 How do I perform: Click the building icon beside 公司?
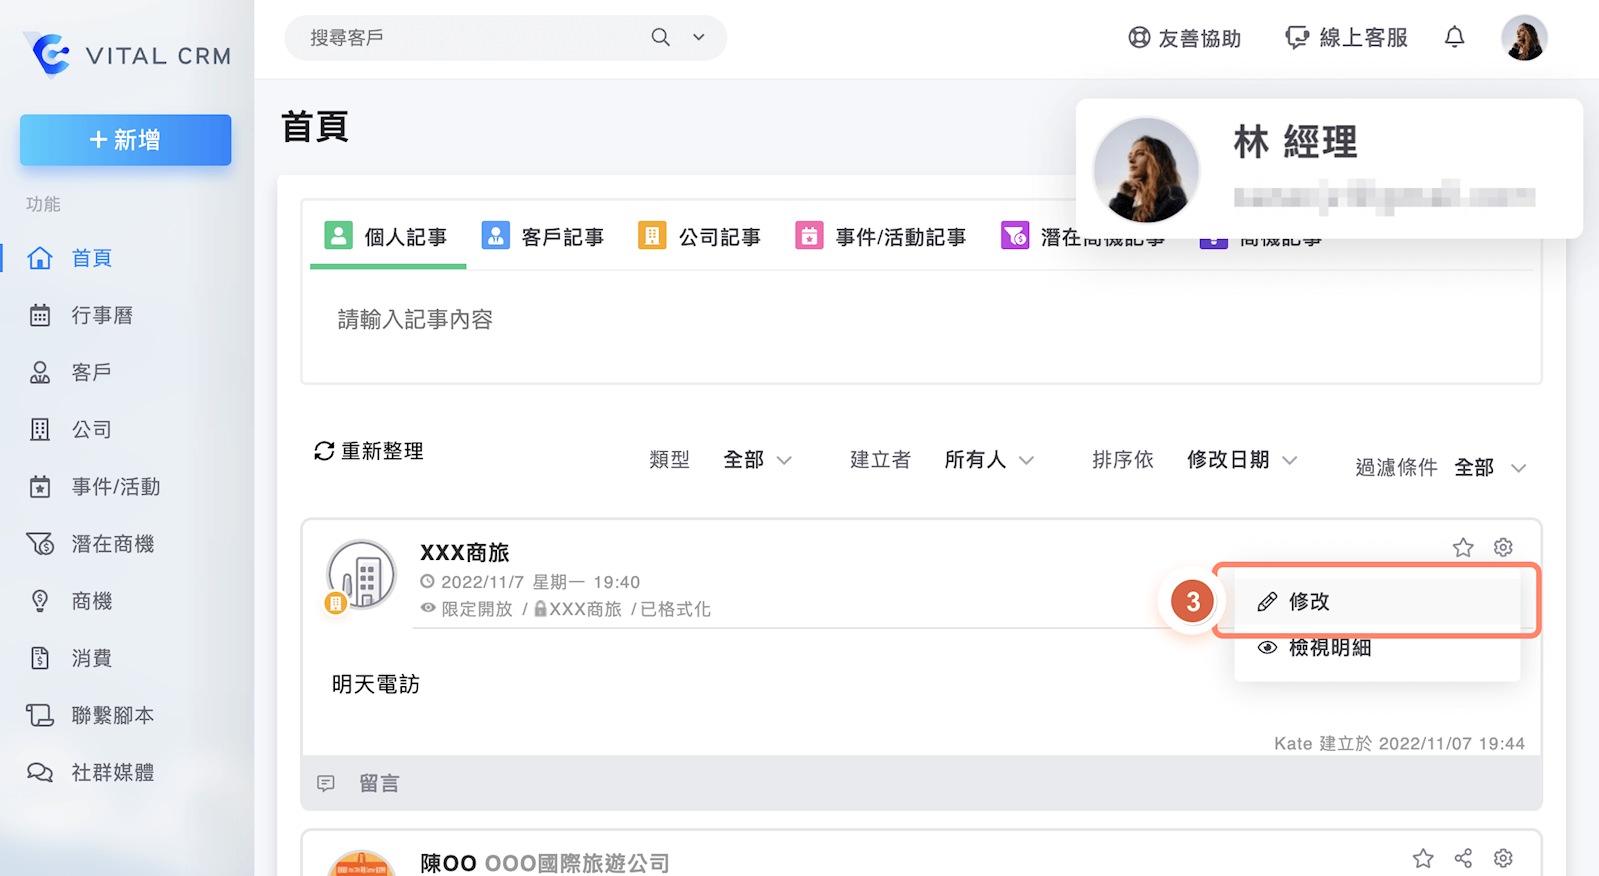coord(40,429)
